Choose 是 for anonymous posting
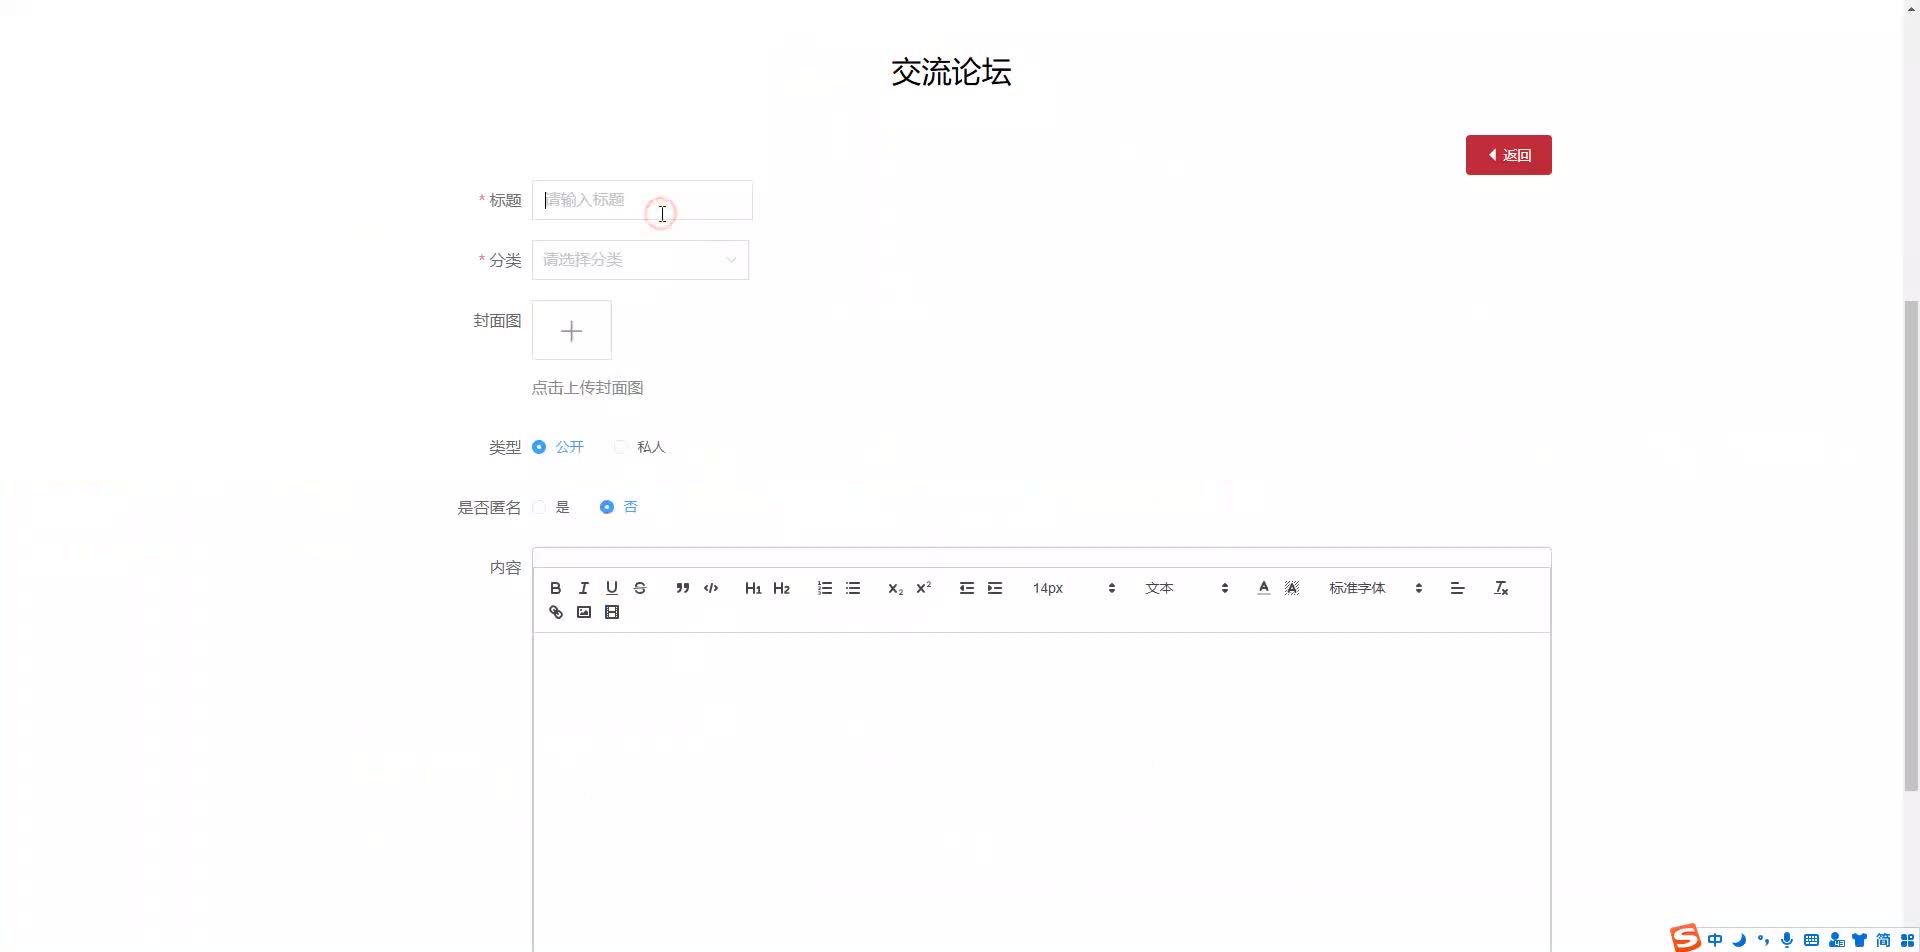The image size is (1920, 952). (x=540, y=507)
